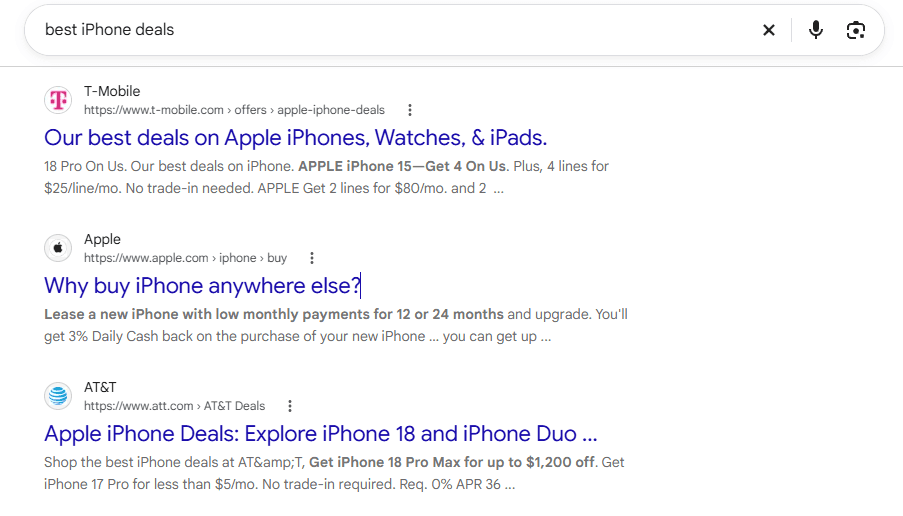The width and height of the screenshot is (903, 516).
Task: Click the Apple favicon logo
Action: coord(58,248)
